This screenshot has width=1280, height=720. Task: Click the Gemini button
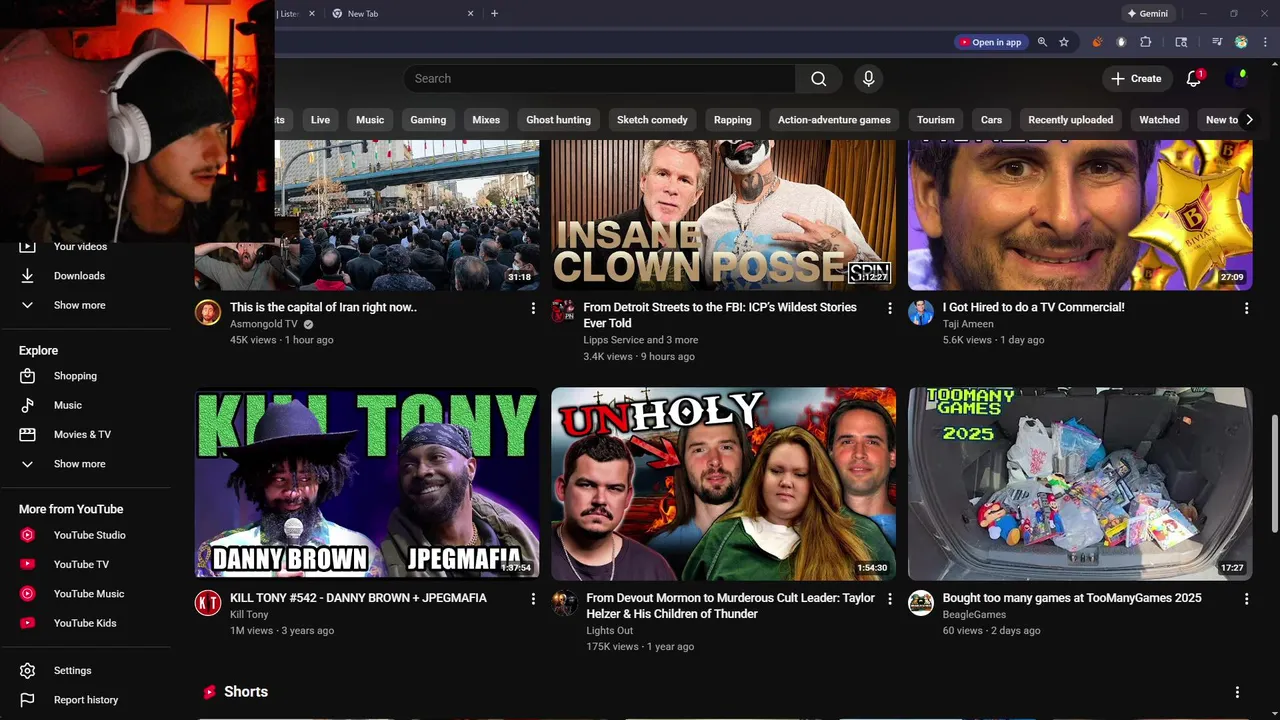coord(1147,14)
